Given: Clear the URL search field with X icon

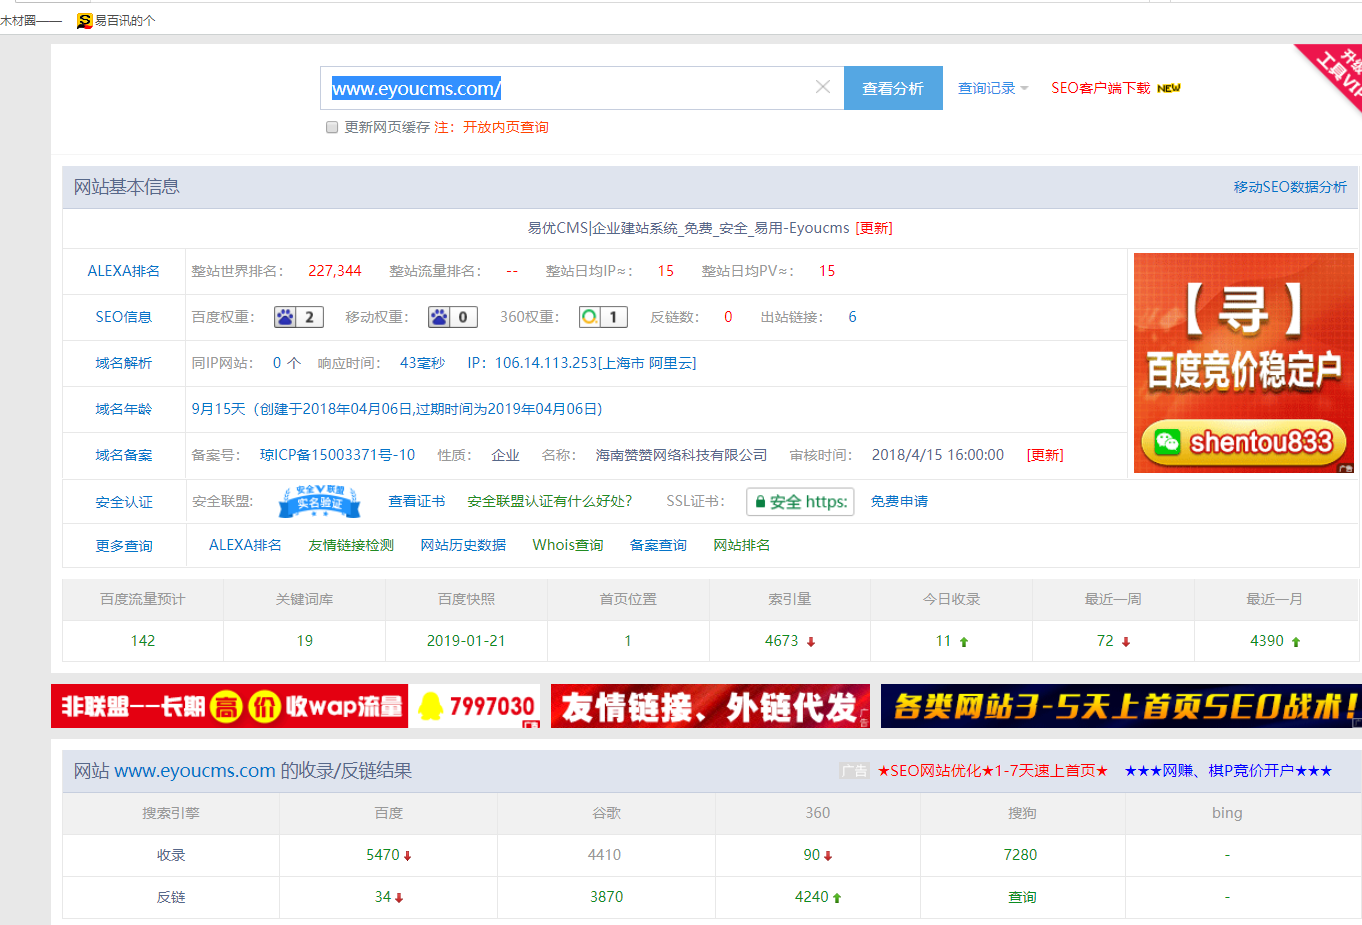Looking at the screenshot, I should (822, 87).
